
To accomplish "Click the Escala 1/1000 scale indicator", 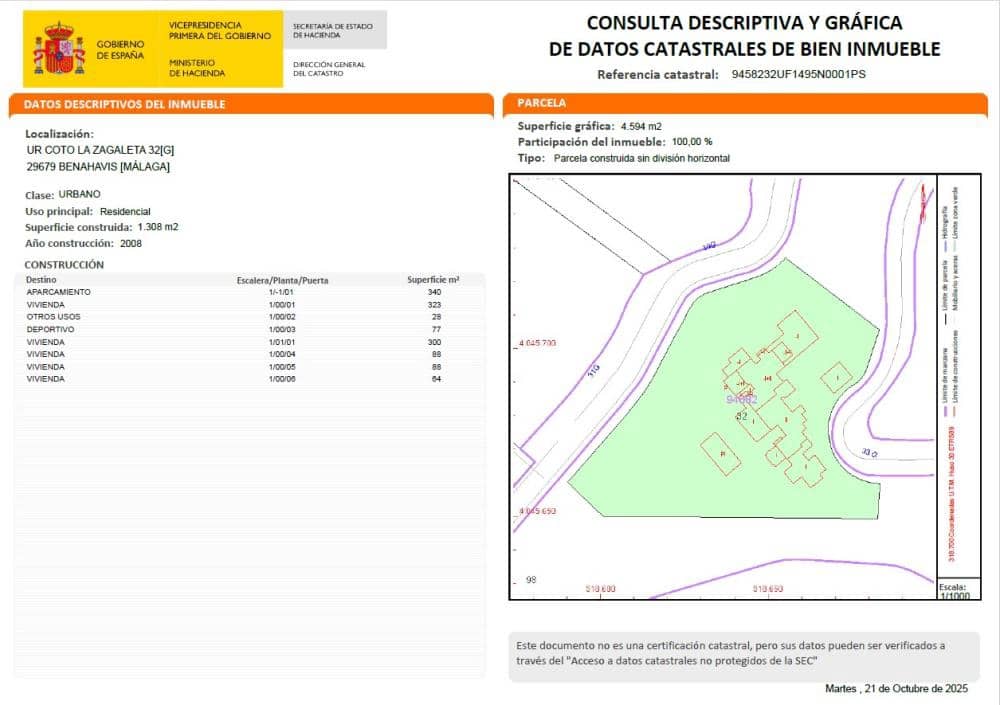I will pos(951,590).
